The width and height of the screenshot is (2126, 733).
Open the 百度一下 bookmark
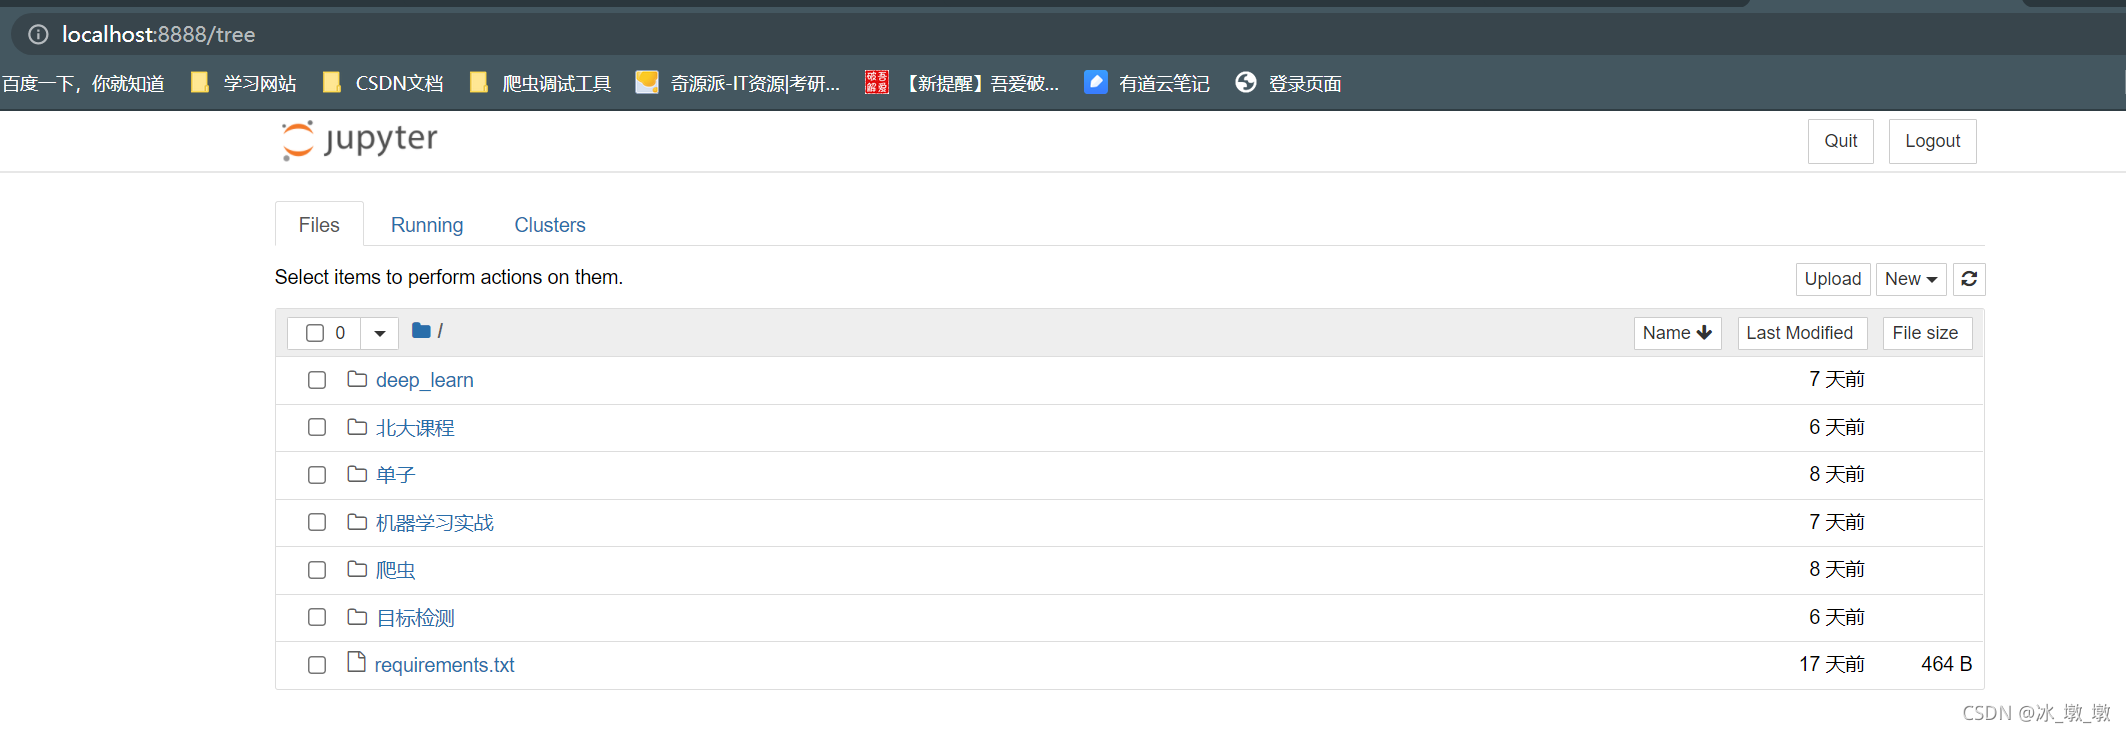[x=83, y=83]
